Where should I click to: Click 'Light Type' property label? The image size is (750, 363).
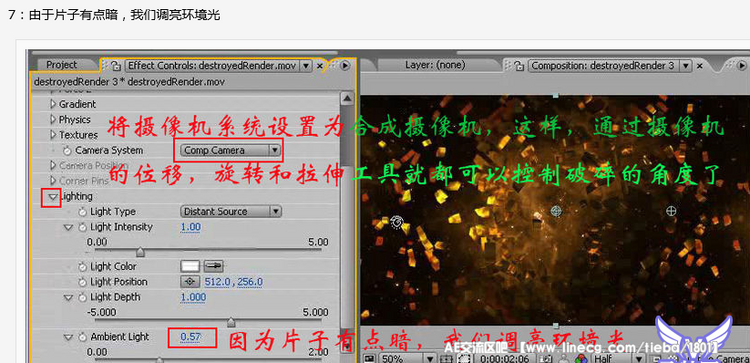[113, 211]
